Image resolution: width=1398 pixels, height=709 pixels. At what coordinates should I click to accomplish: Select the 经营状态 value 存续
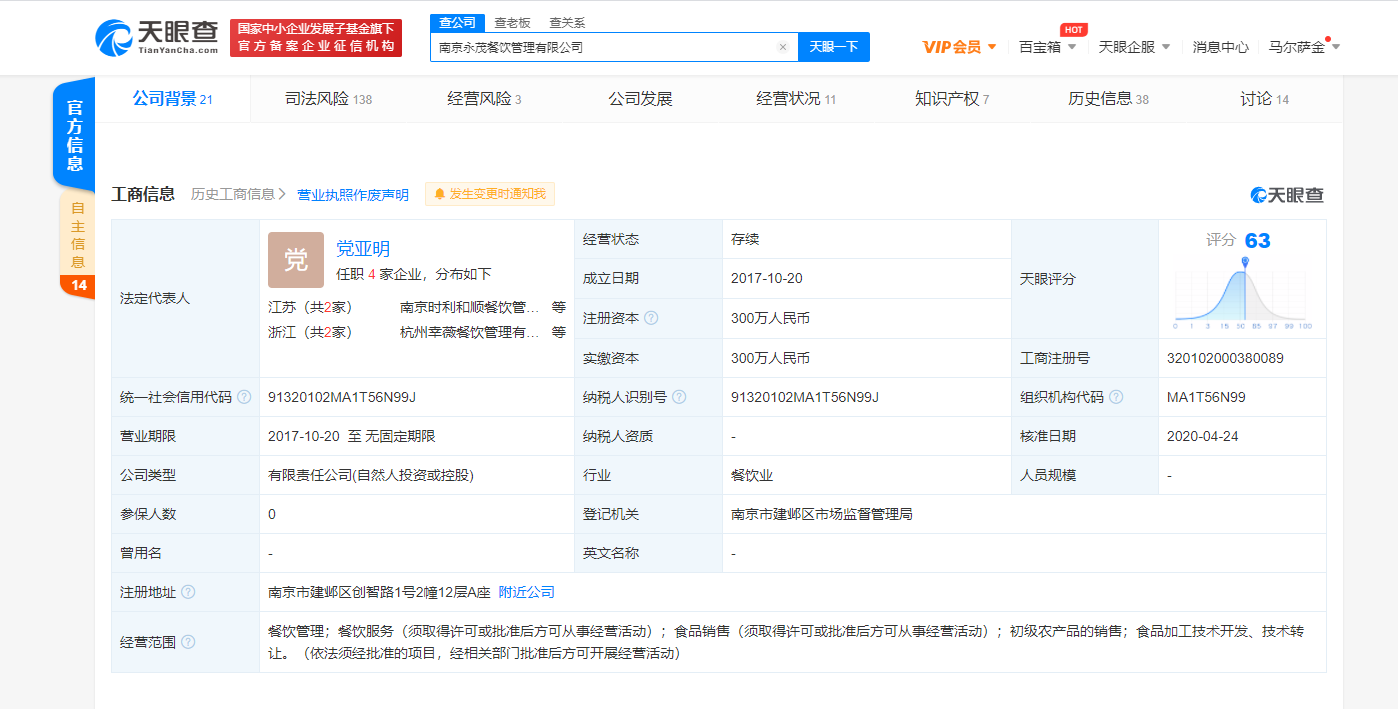pos(745,239)
